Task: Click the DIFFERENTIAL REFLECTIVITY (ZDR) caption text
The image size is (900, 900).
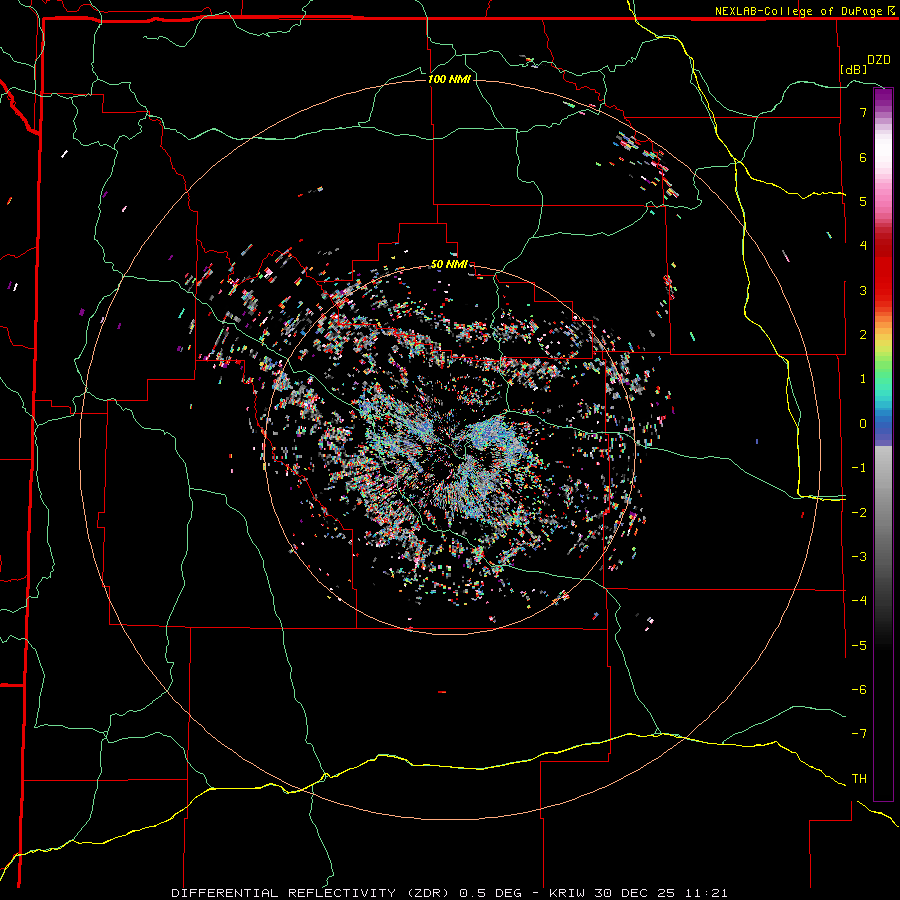Action: pos(313,893)
